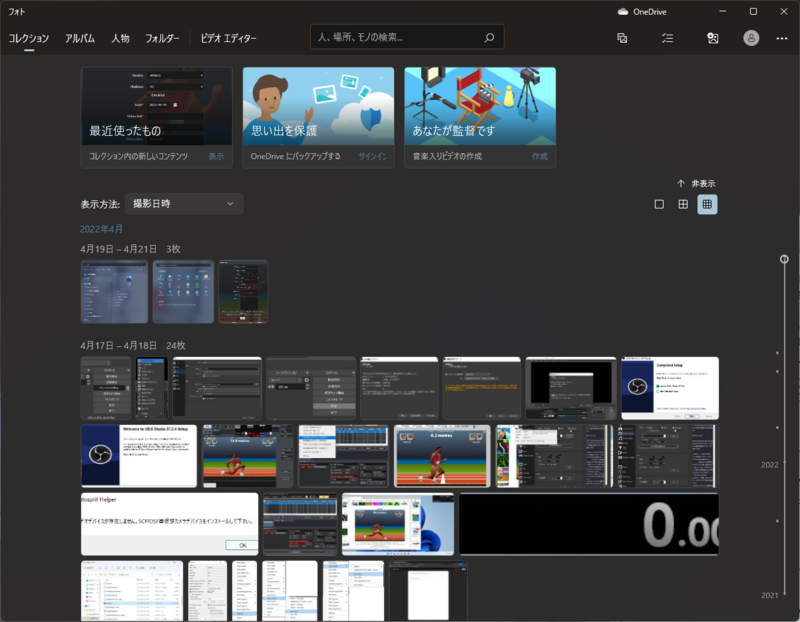Open the thumbnail showing game on Windows 11 desktop
This screenshot has height=622, width=800.
tap(397, 524)
